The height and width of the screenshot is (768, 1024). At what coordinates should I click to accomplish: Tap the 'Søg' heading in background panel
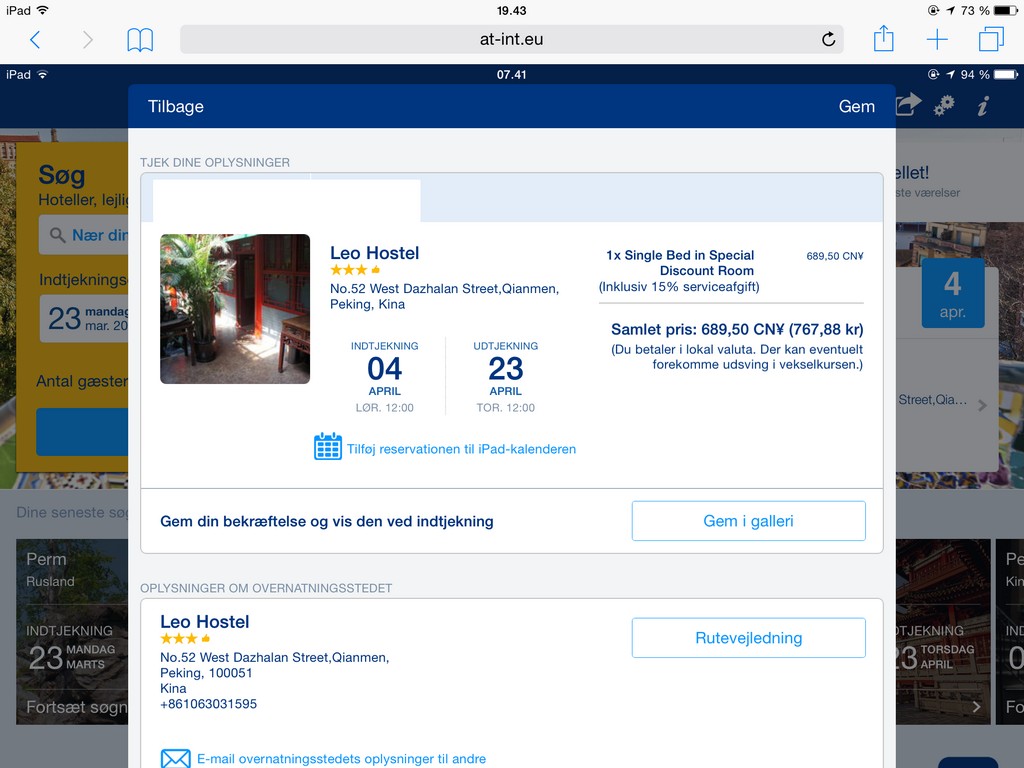(61, 175)
